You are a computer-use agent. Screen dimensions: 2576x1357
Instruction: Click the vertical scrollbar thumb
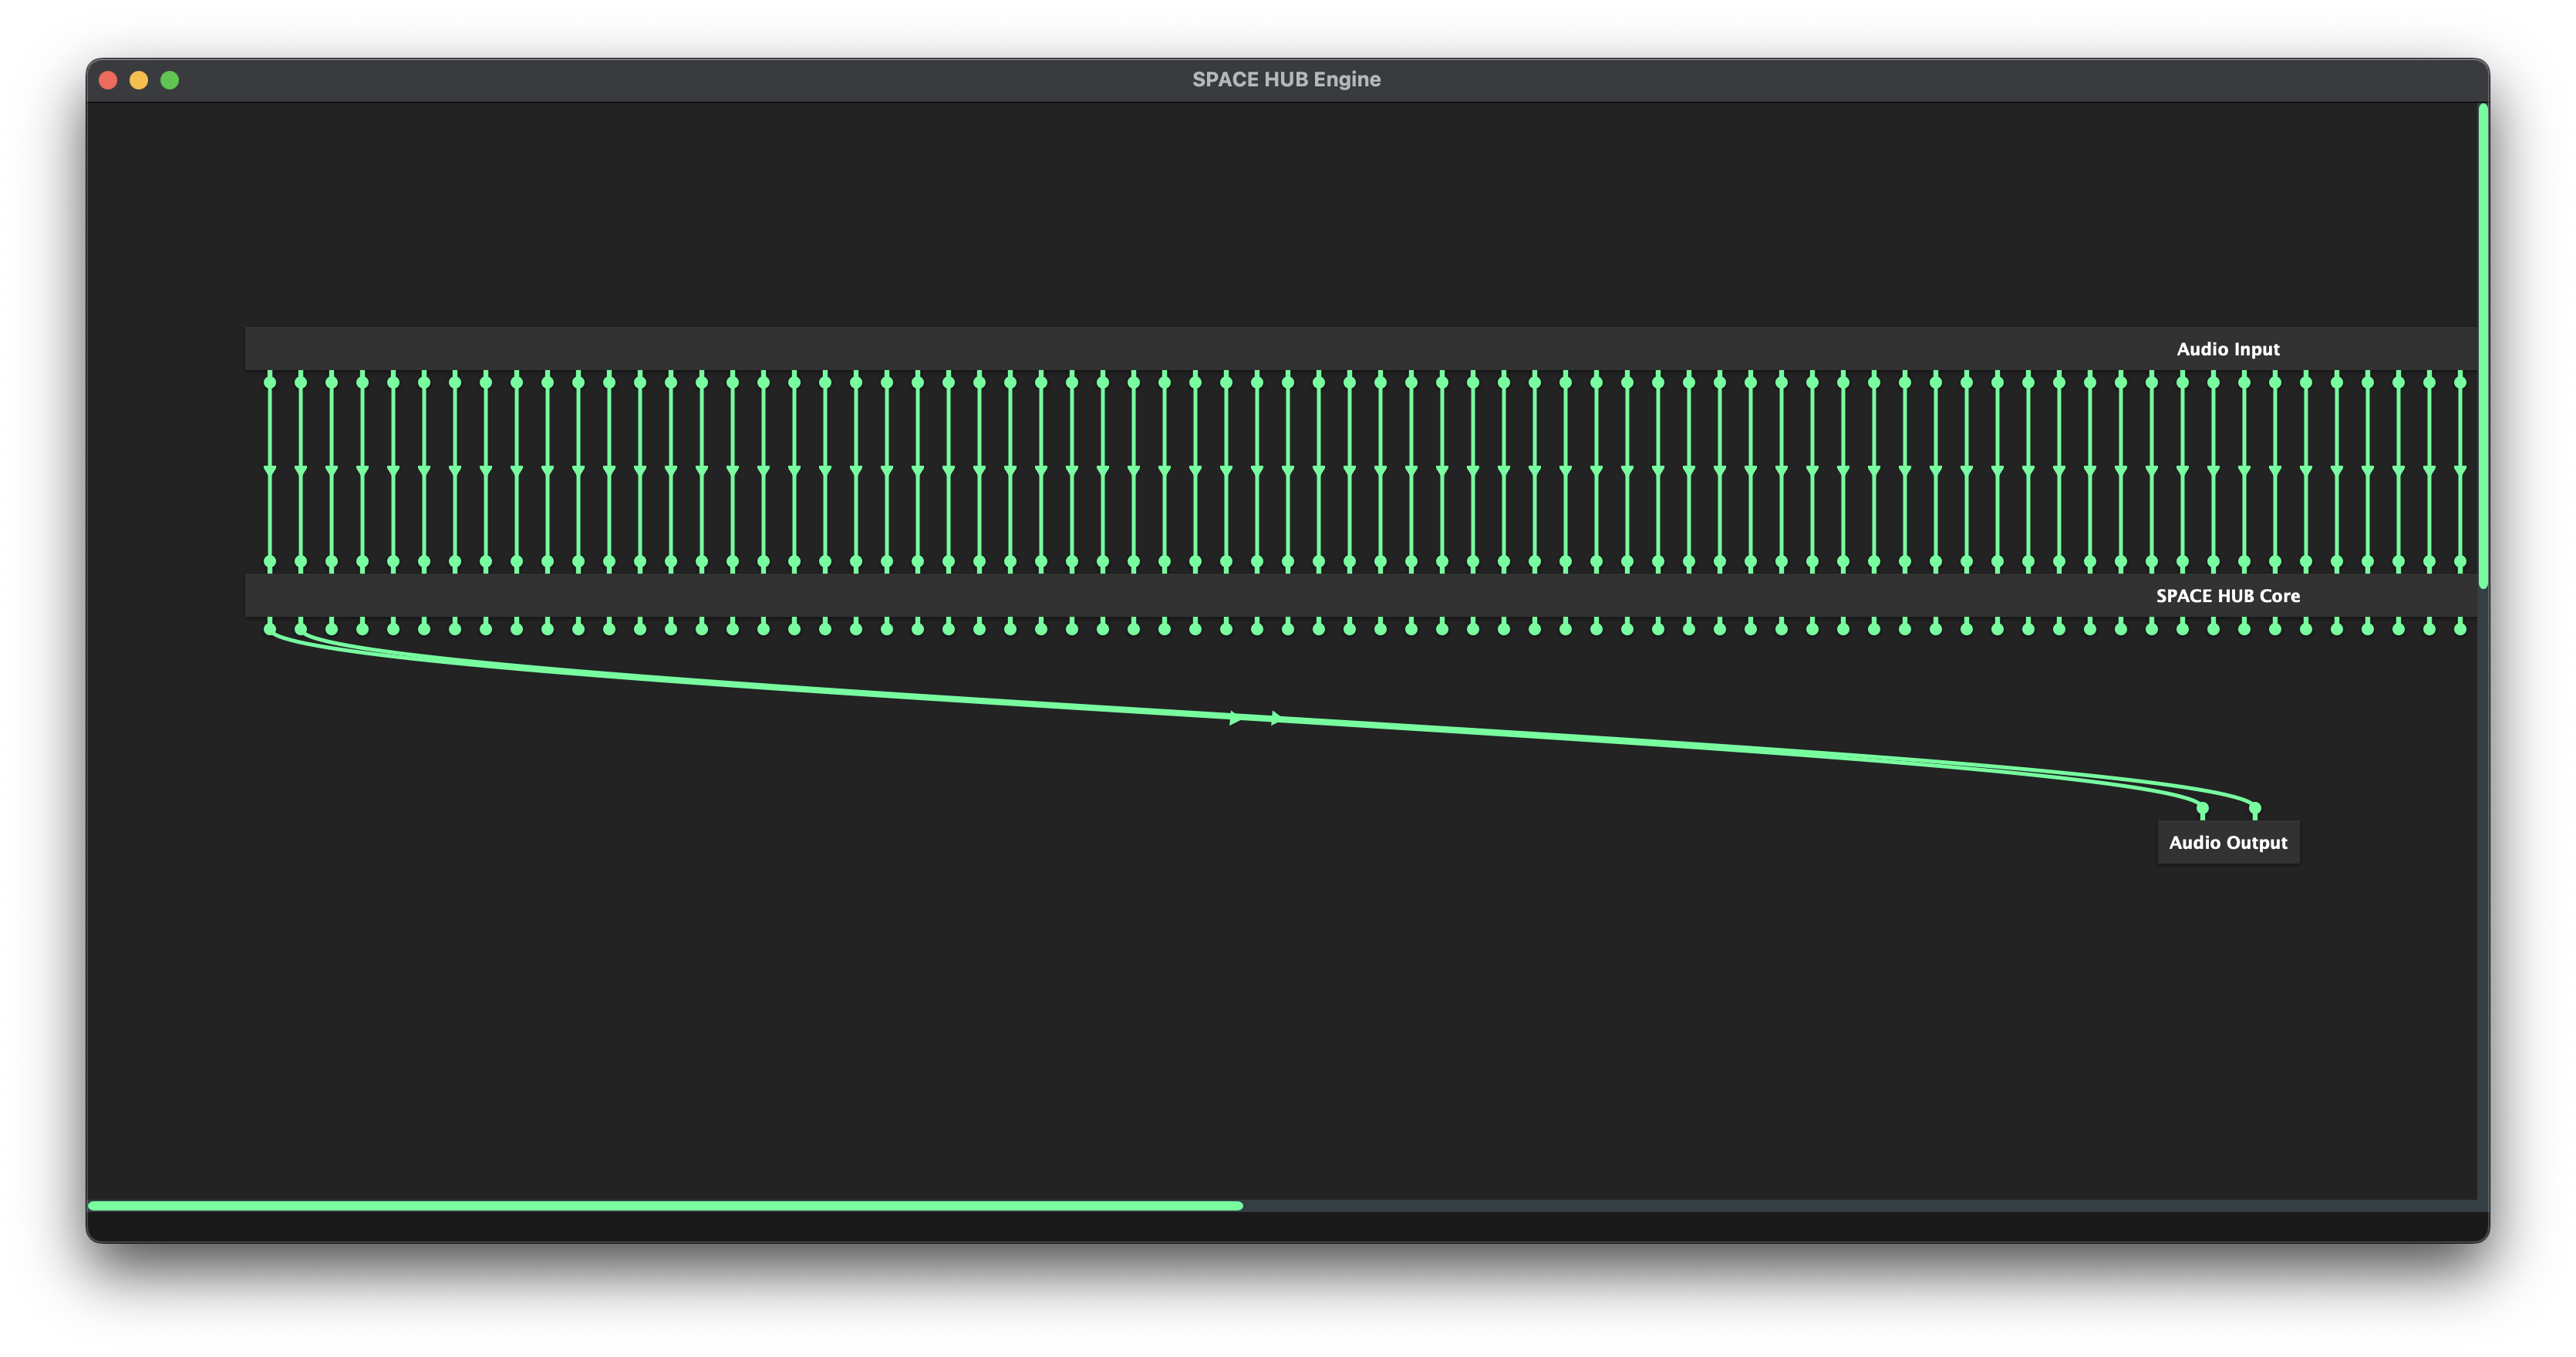[x=2483, y=345]
